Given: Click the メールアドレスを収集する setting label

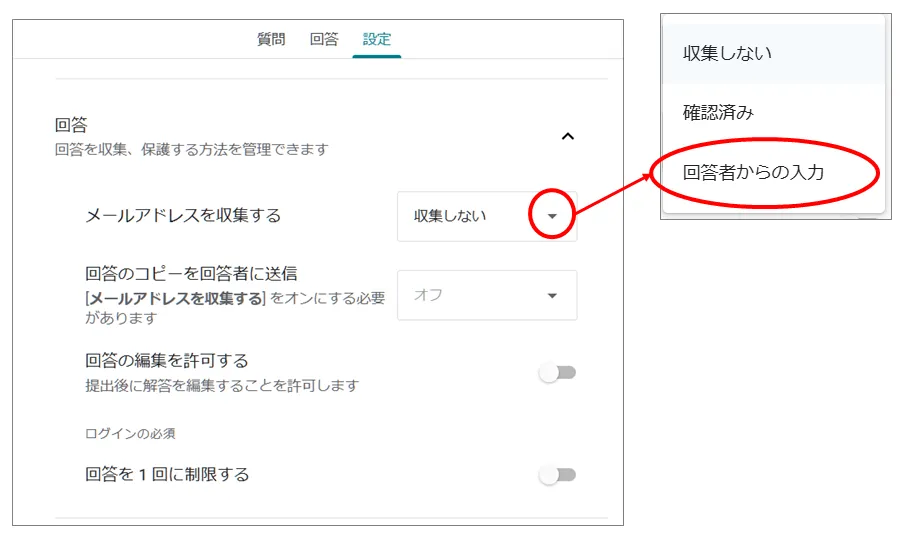Looking at the screenshot, I should point(183,215).
